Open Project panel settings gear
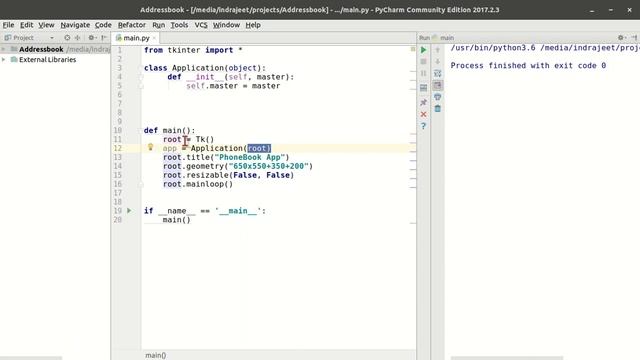 (92, 38)
